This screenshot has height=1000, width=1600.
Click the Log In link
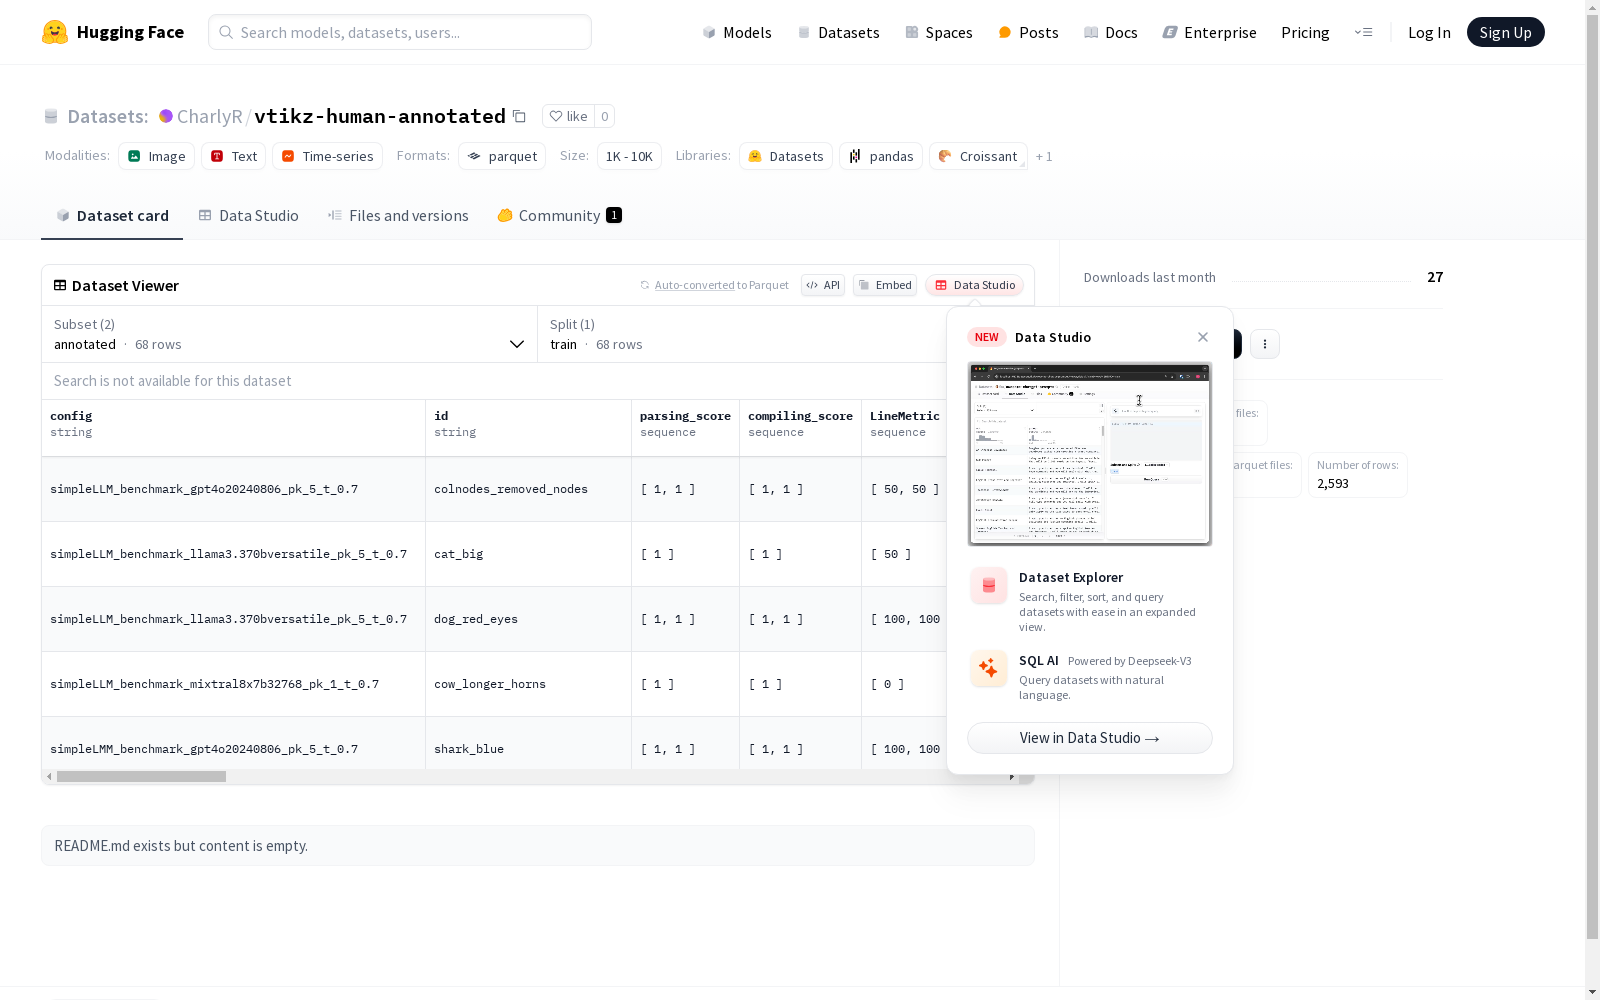pos(1429,32)
